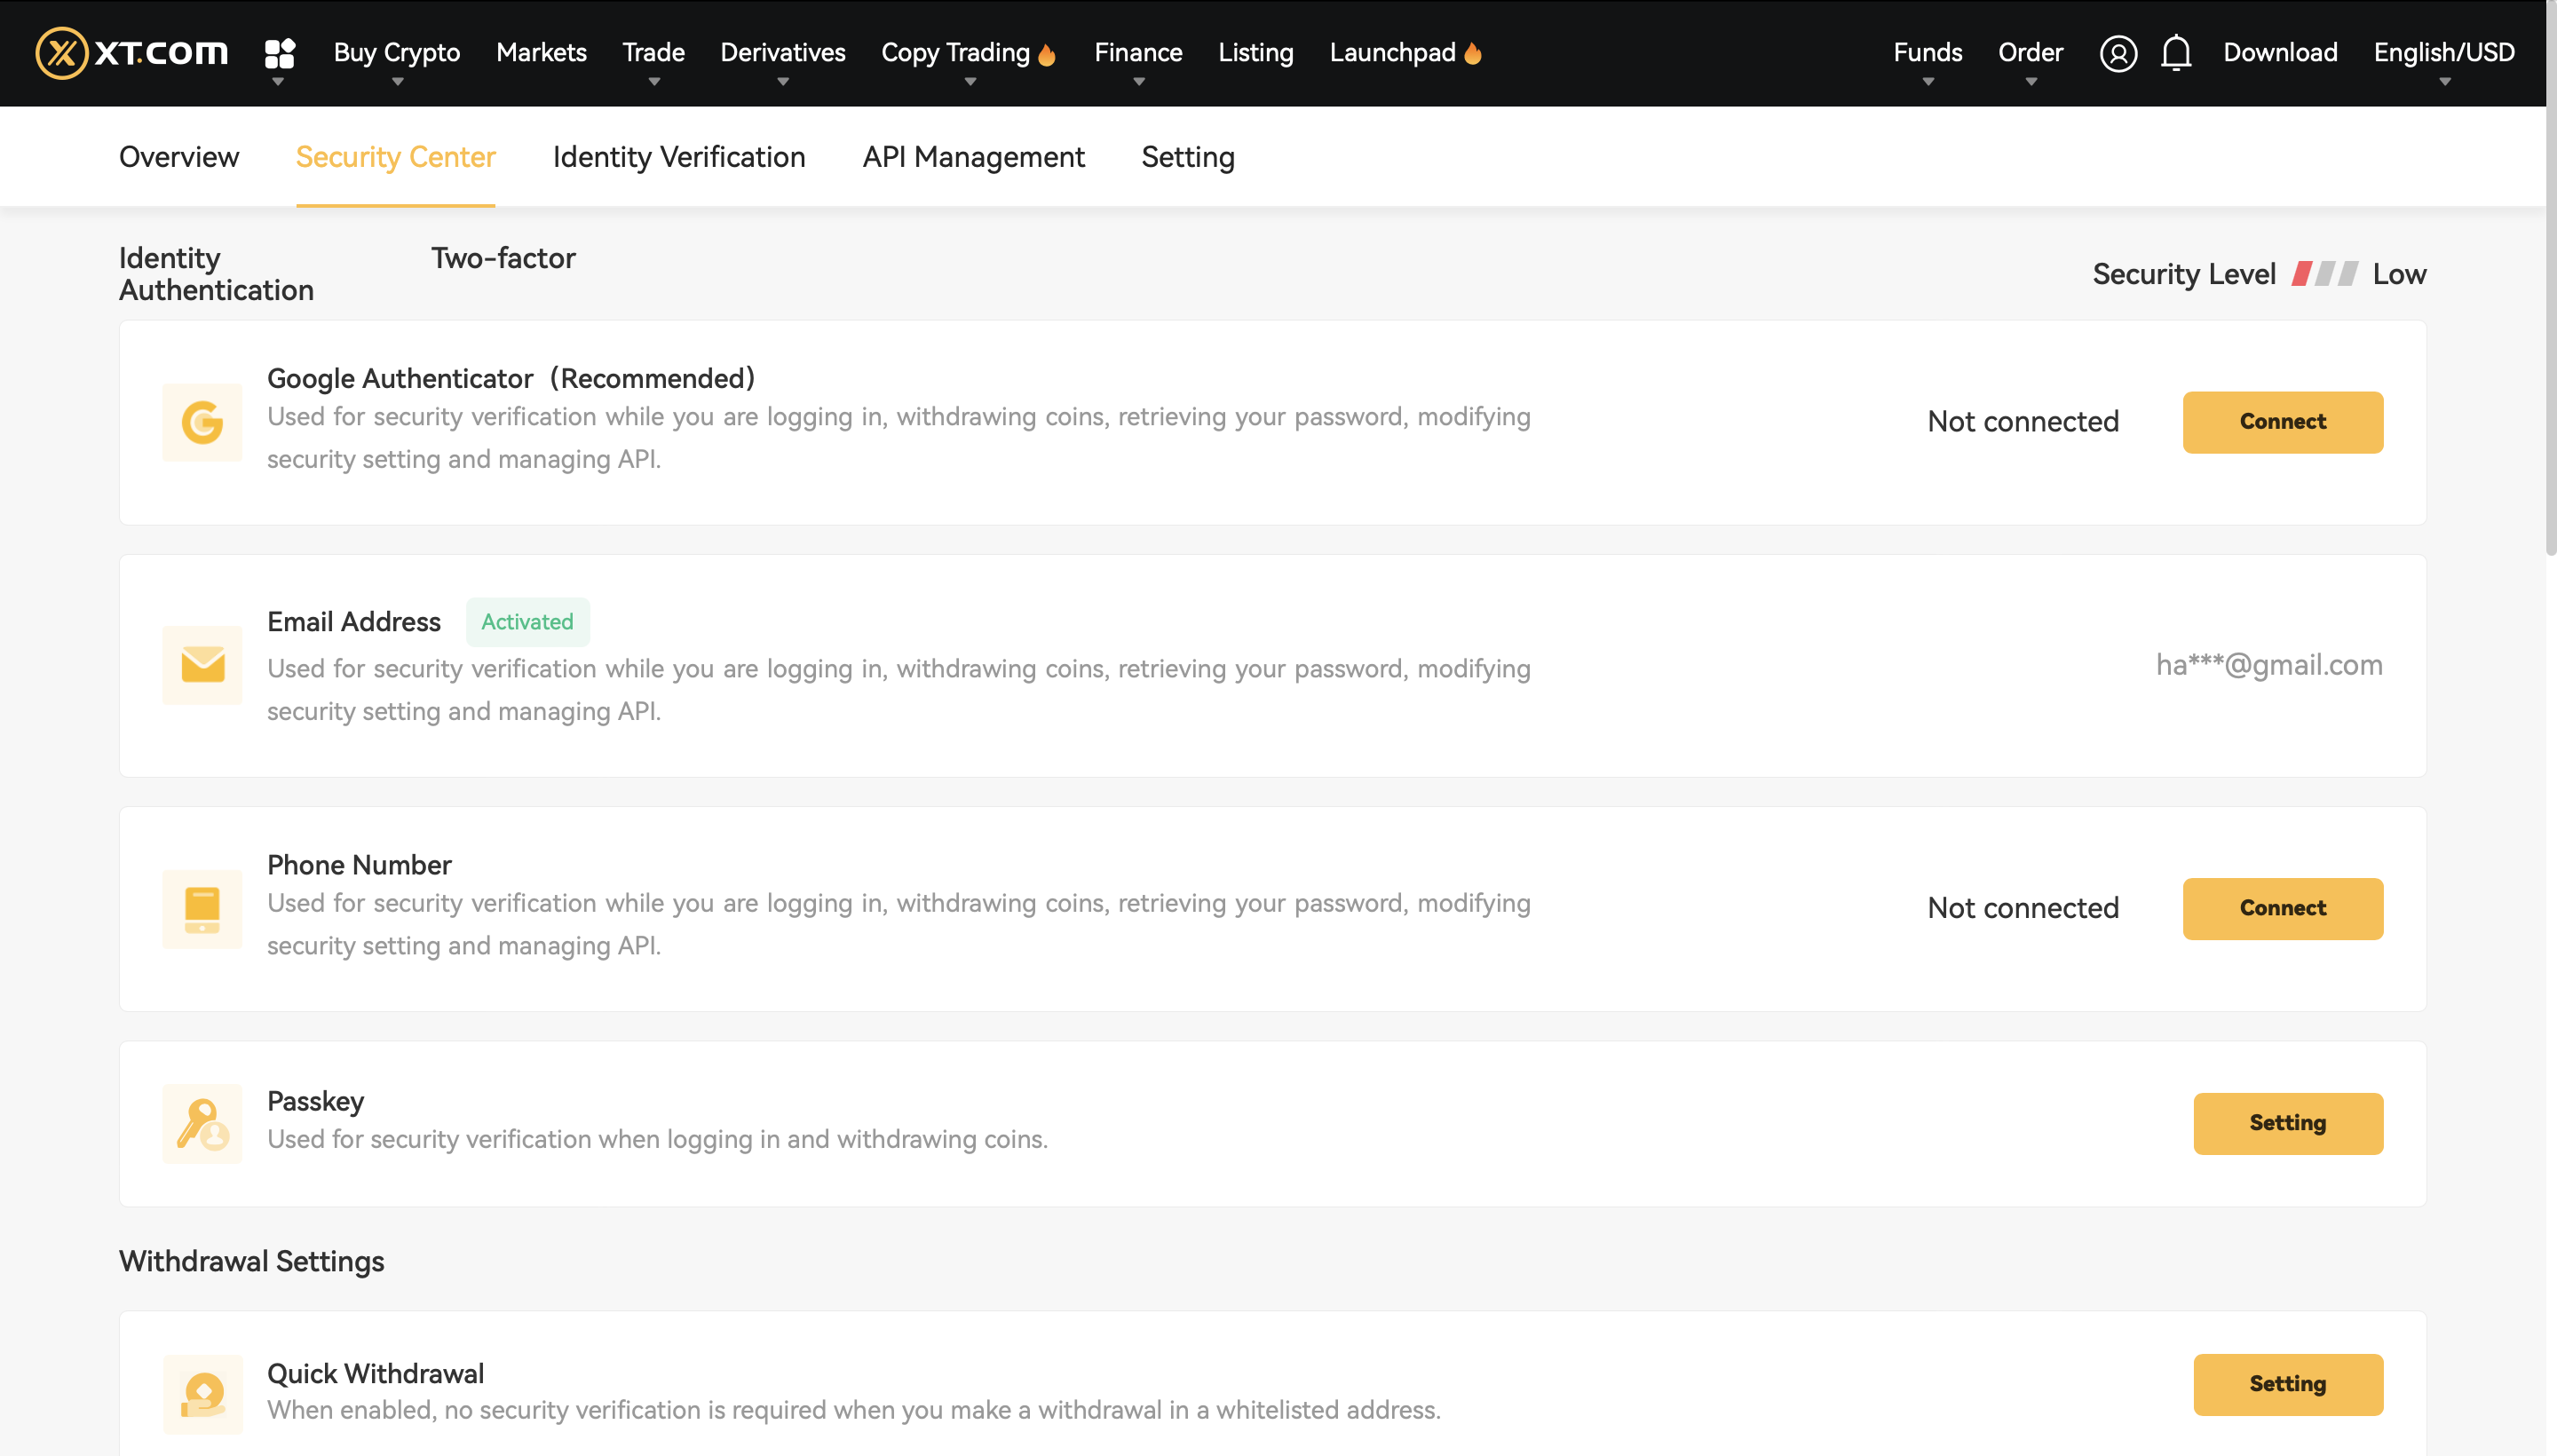Click the Email Address envelope icon
The width and height of the screenshot is (2557, 1456).
coord(202,665)
